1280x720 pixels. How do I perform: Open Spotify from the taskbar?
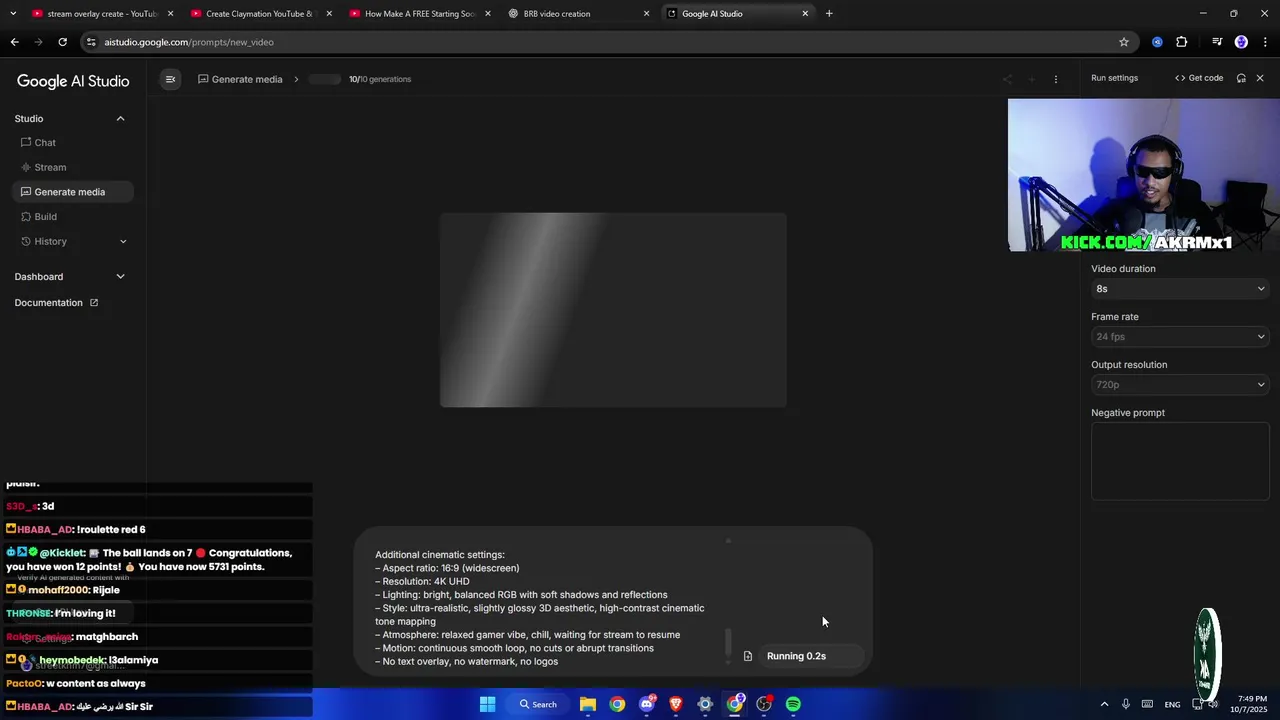pyautogui.click(x=793, y=704)
